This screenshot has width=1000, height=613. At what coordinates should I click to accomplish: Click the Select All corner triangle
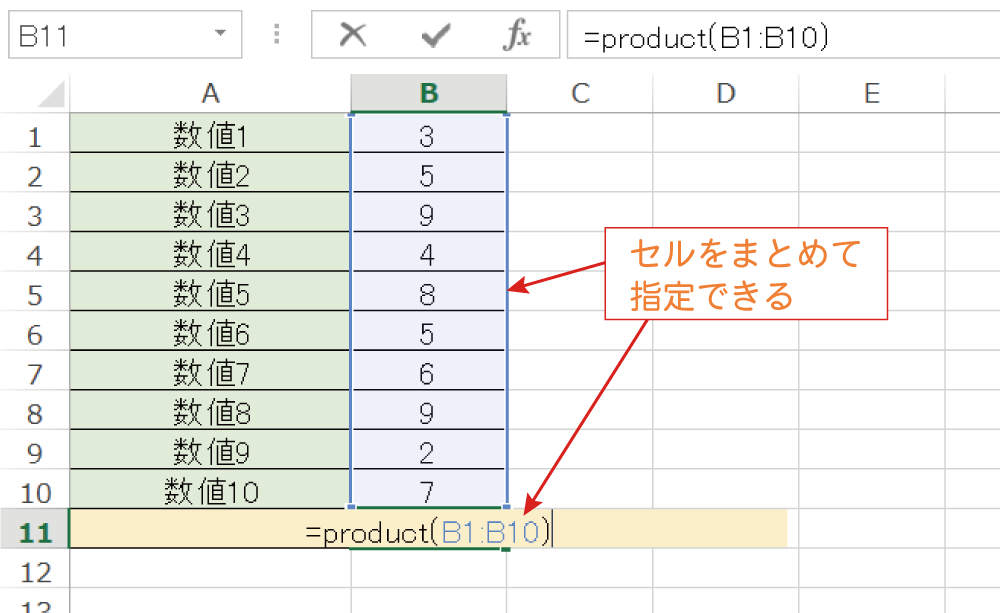(50, 95)
